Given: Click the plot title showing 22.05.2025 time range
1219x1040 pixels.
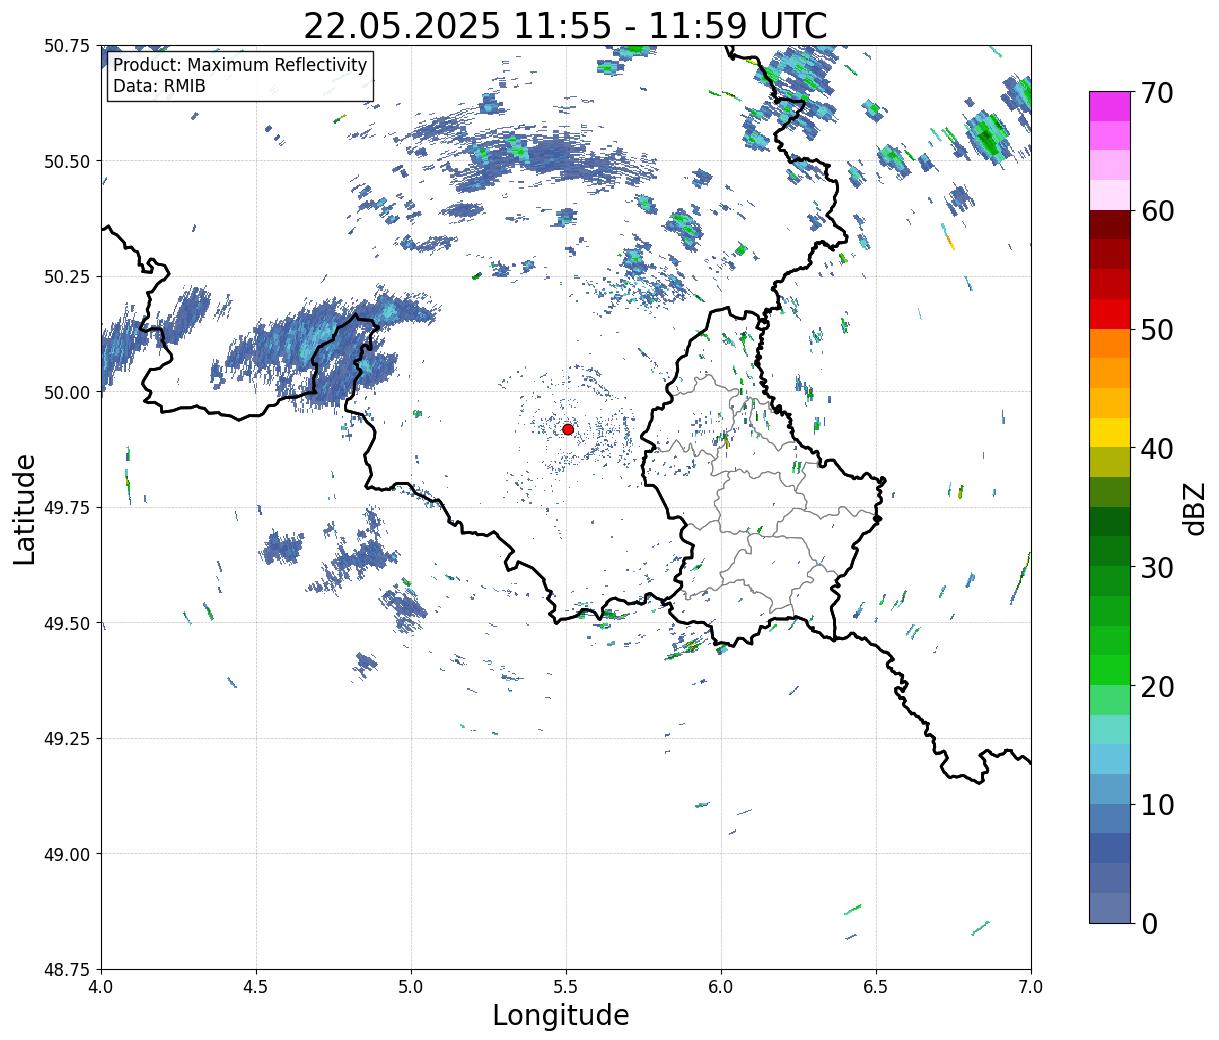Looking at the screenshot, I should (565, 26).
